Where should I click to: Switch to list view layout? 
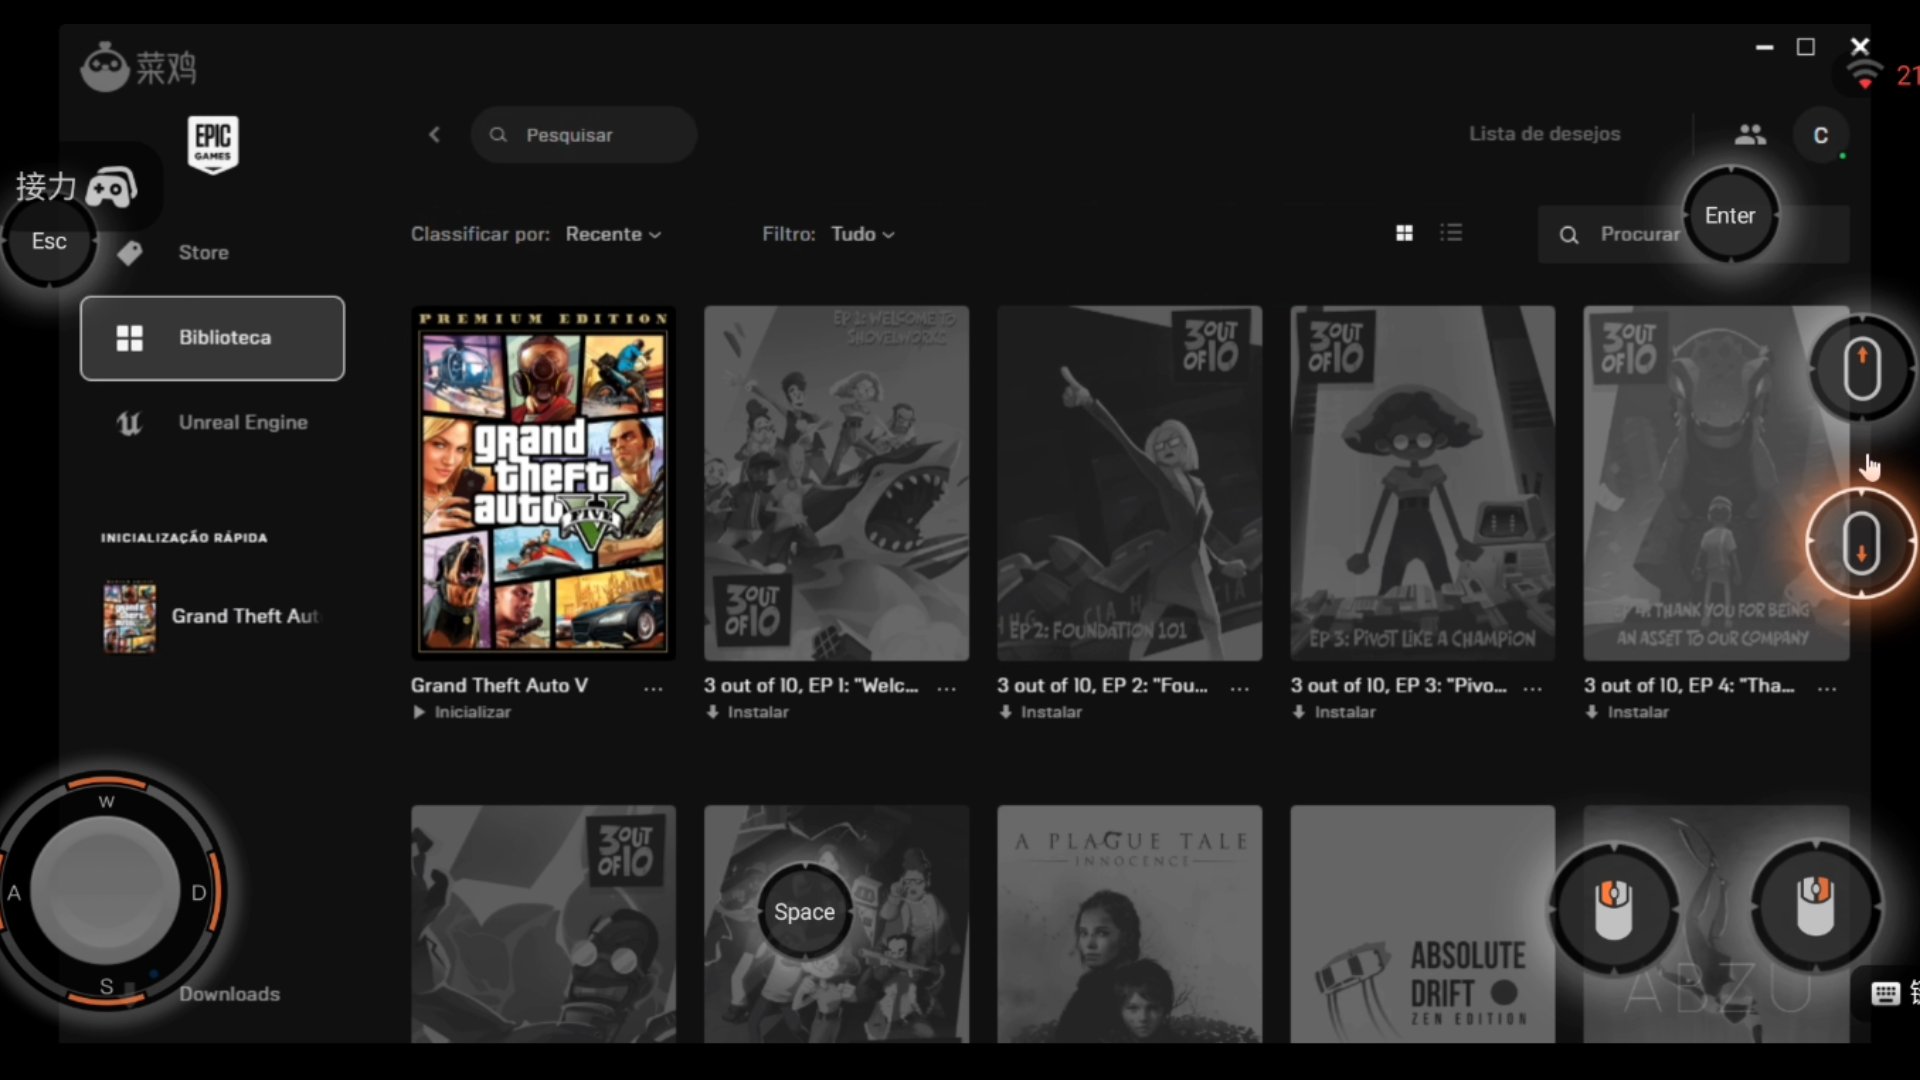1451,233
